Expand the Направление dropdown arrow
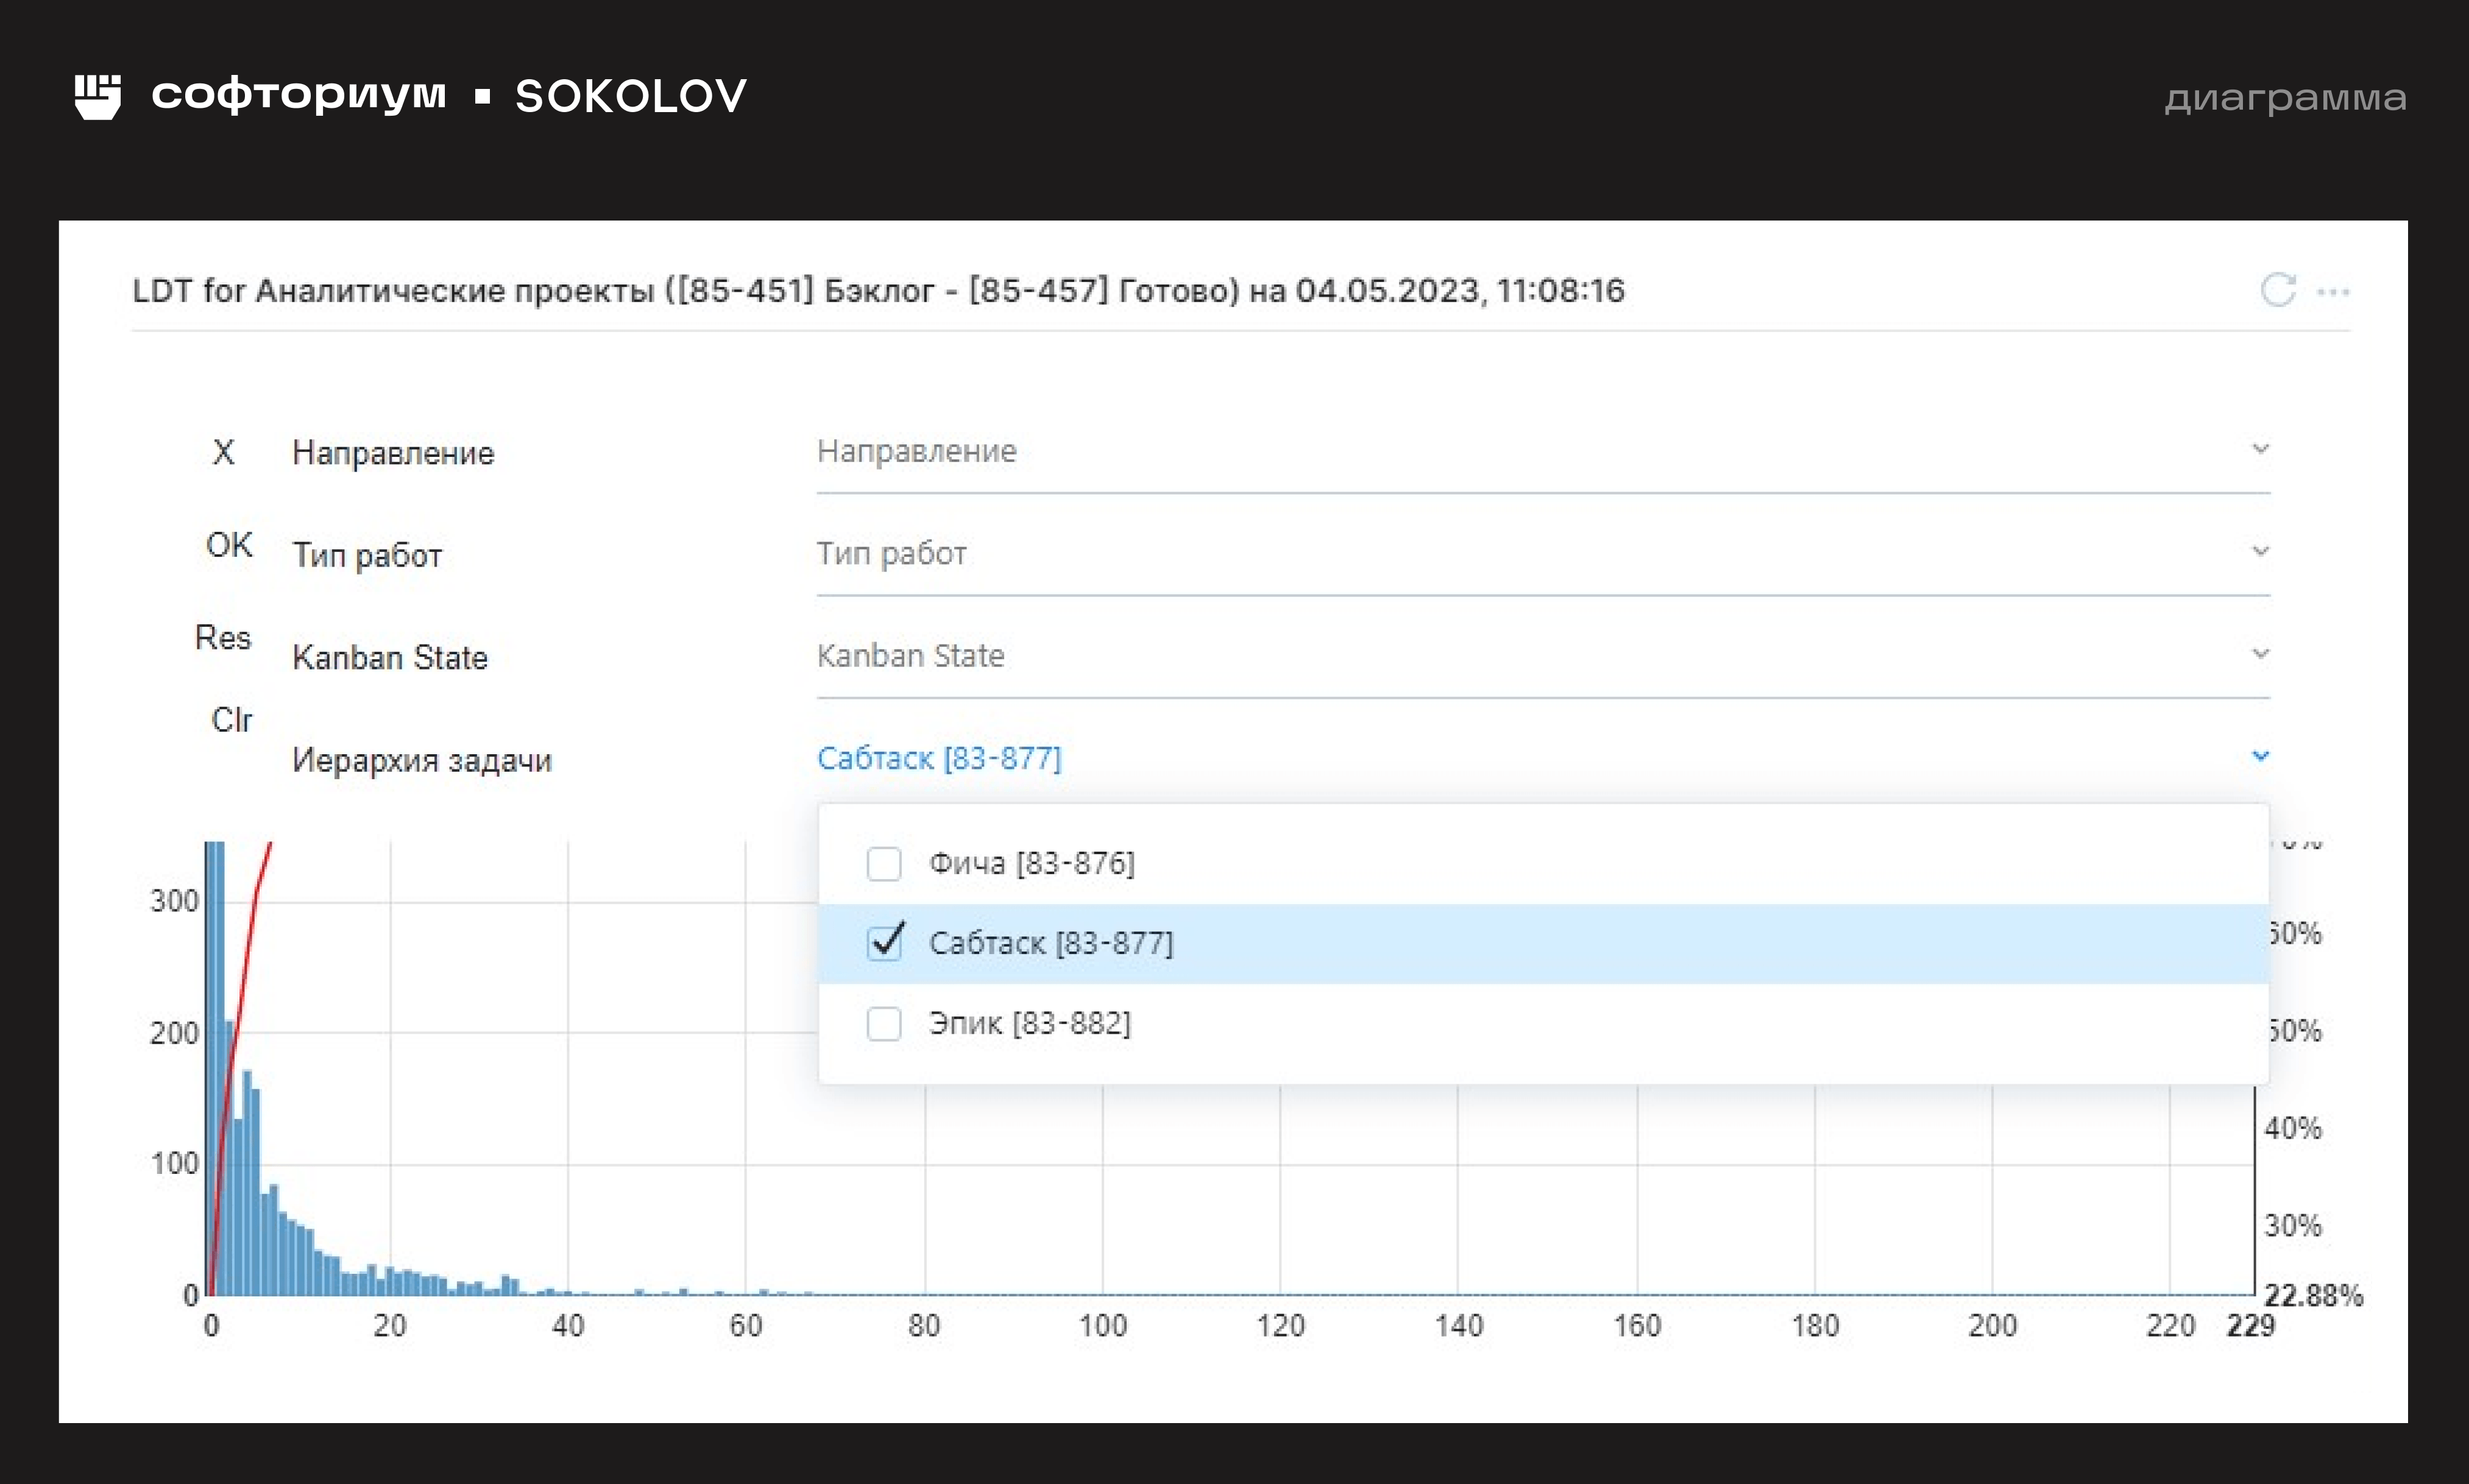The width and height of the screenshot is (2469, 1484). click(2260, 449)
